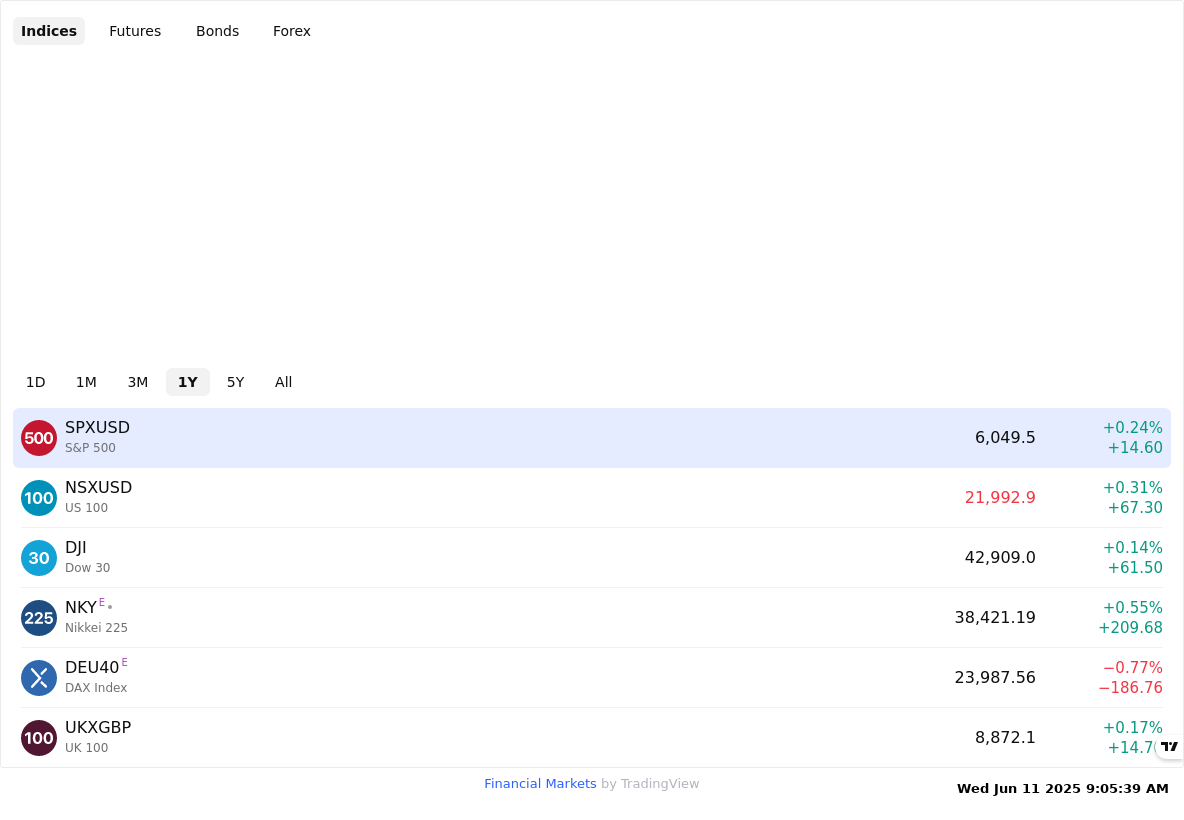
Task: Select the 1Y time range
Action: 188,382
